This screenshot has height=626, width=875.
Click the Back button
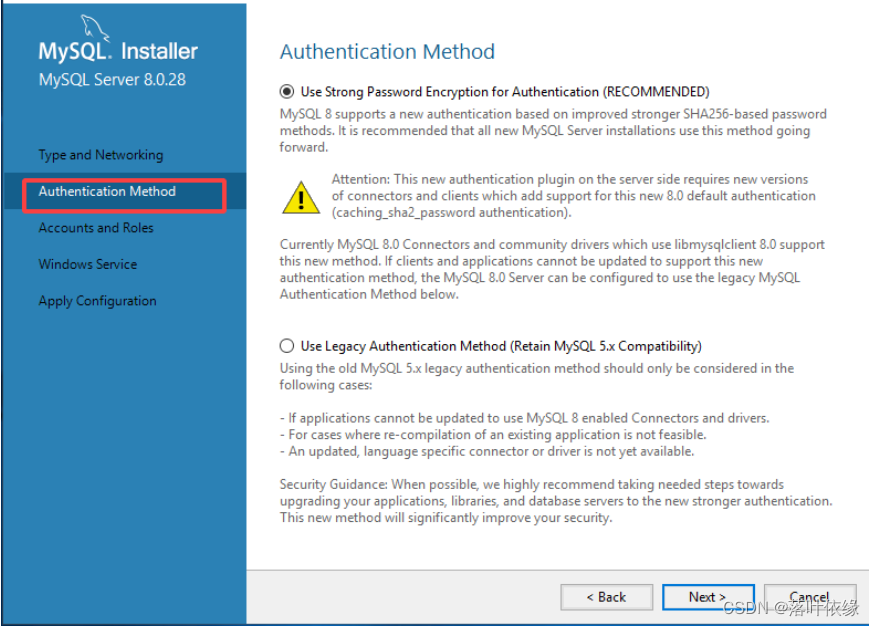pyautogui.click(x=607, y=597)
